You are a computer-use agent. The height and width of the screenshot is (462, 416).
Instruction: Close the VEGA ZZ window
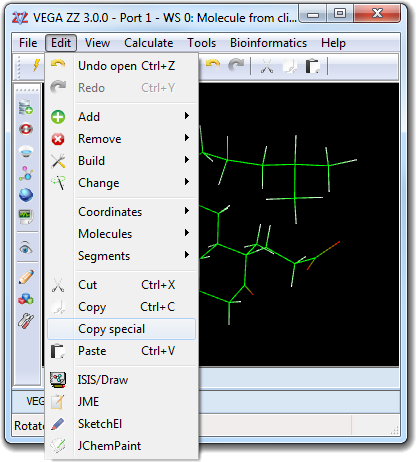point(377,14)
